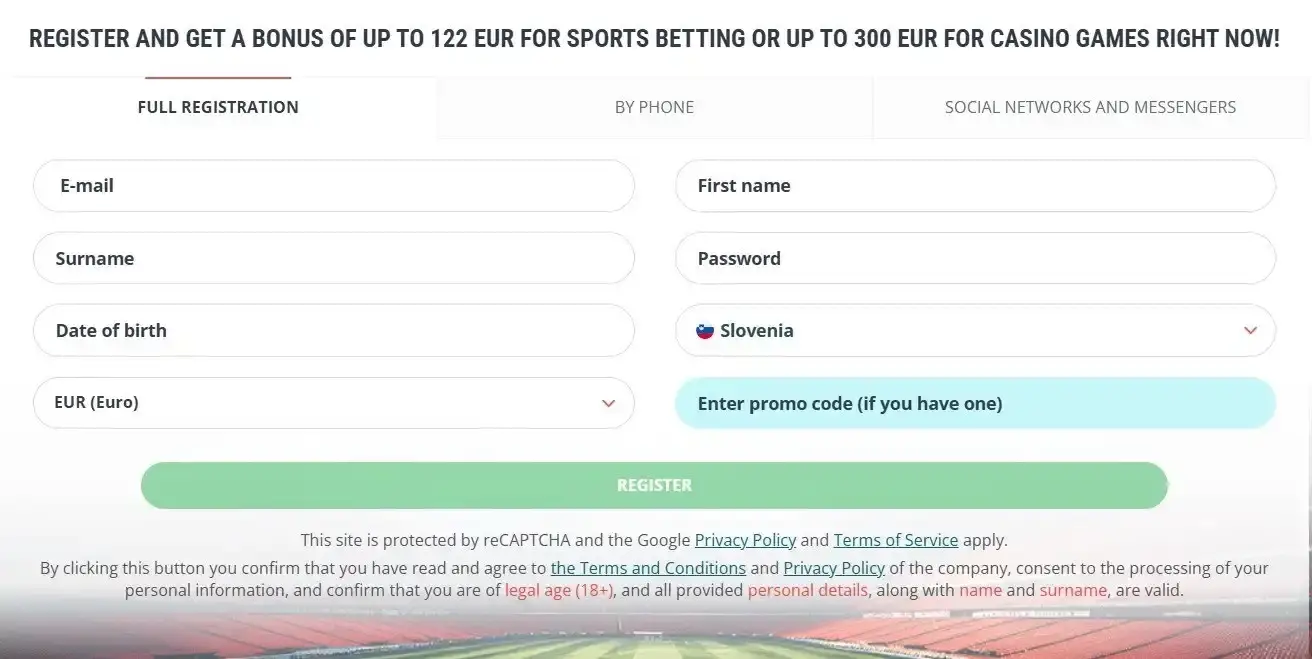The width and height of the screenshot is (1312, 659).
Task: Click the chevron arrow in the country selector
Action: [x=1250, y=331]
